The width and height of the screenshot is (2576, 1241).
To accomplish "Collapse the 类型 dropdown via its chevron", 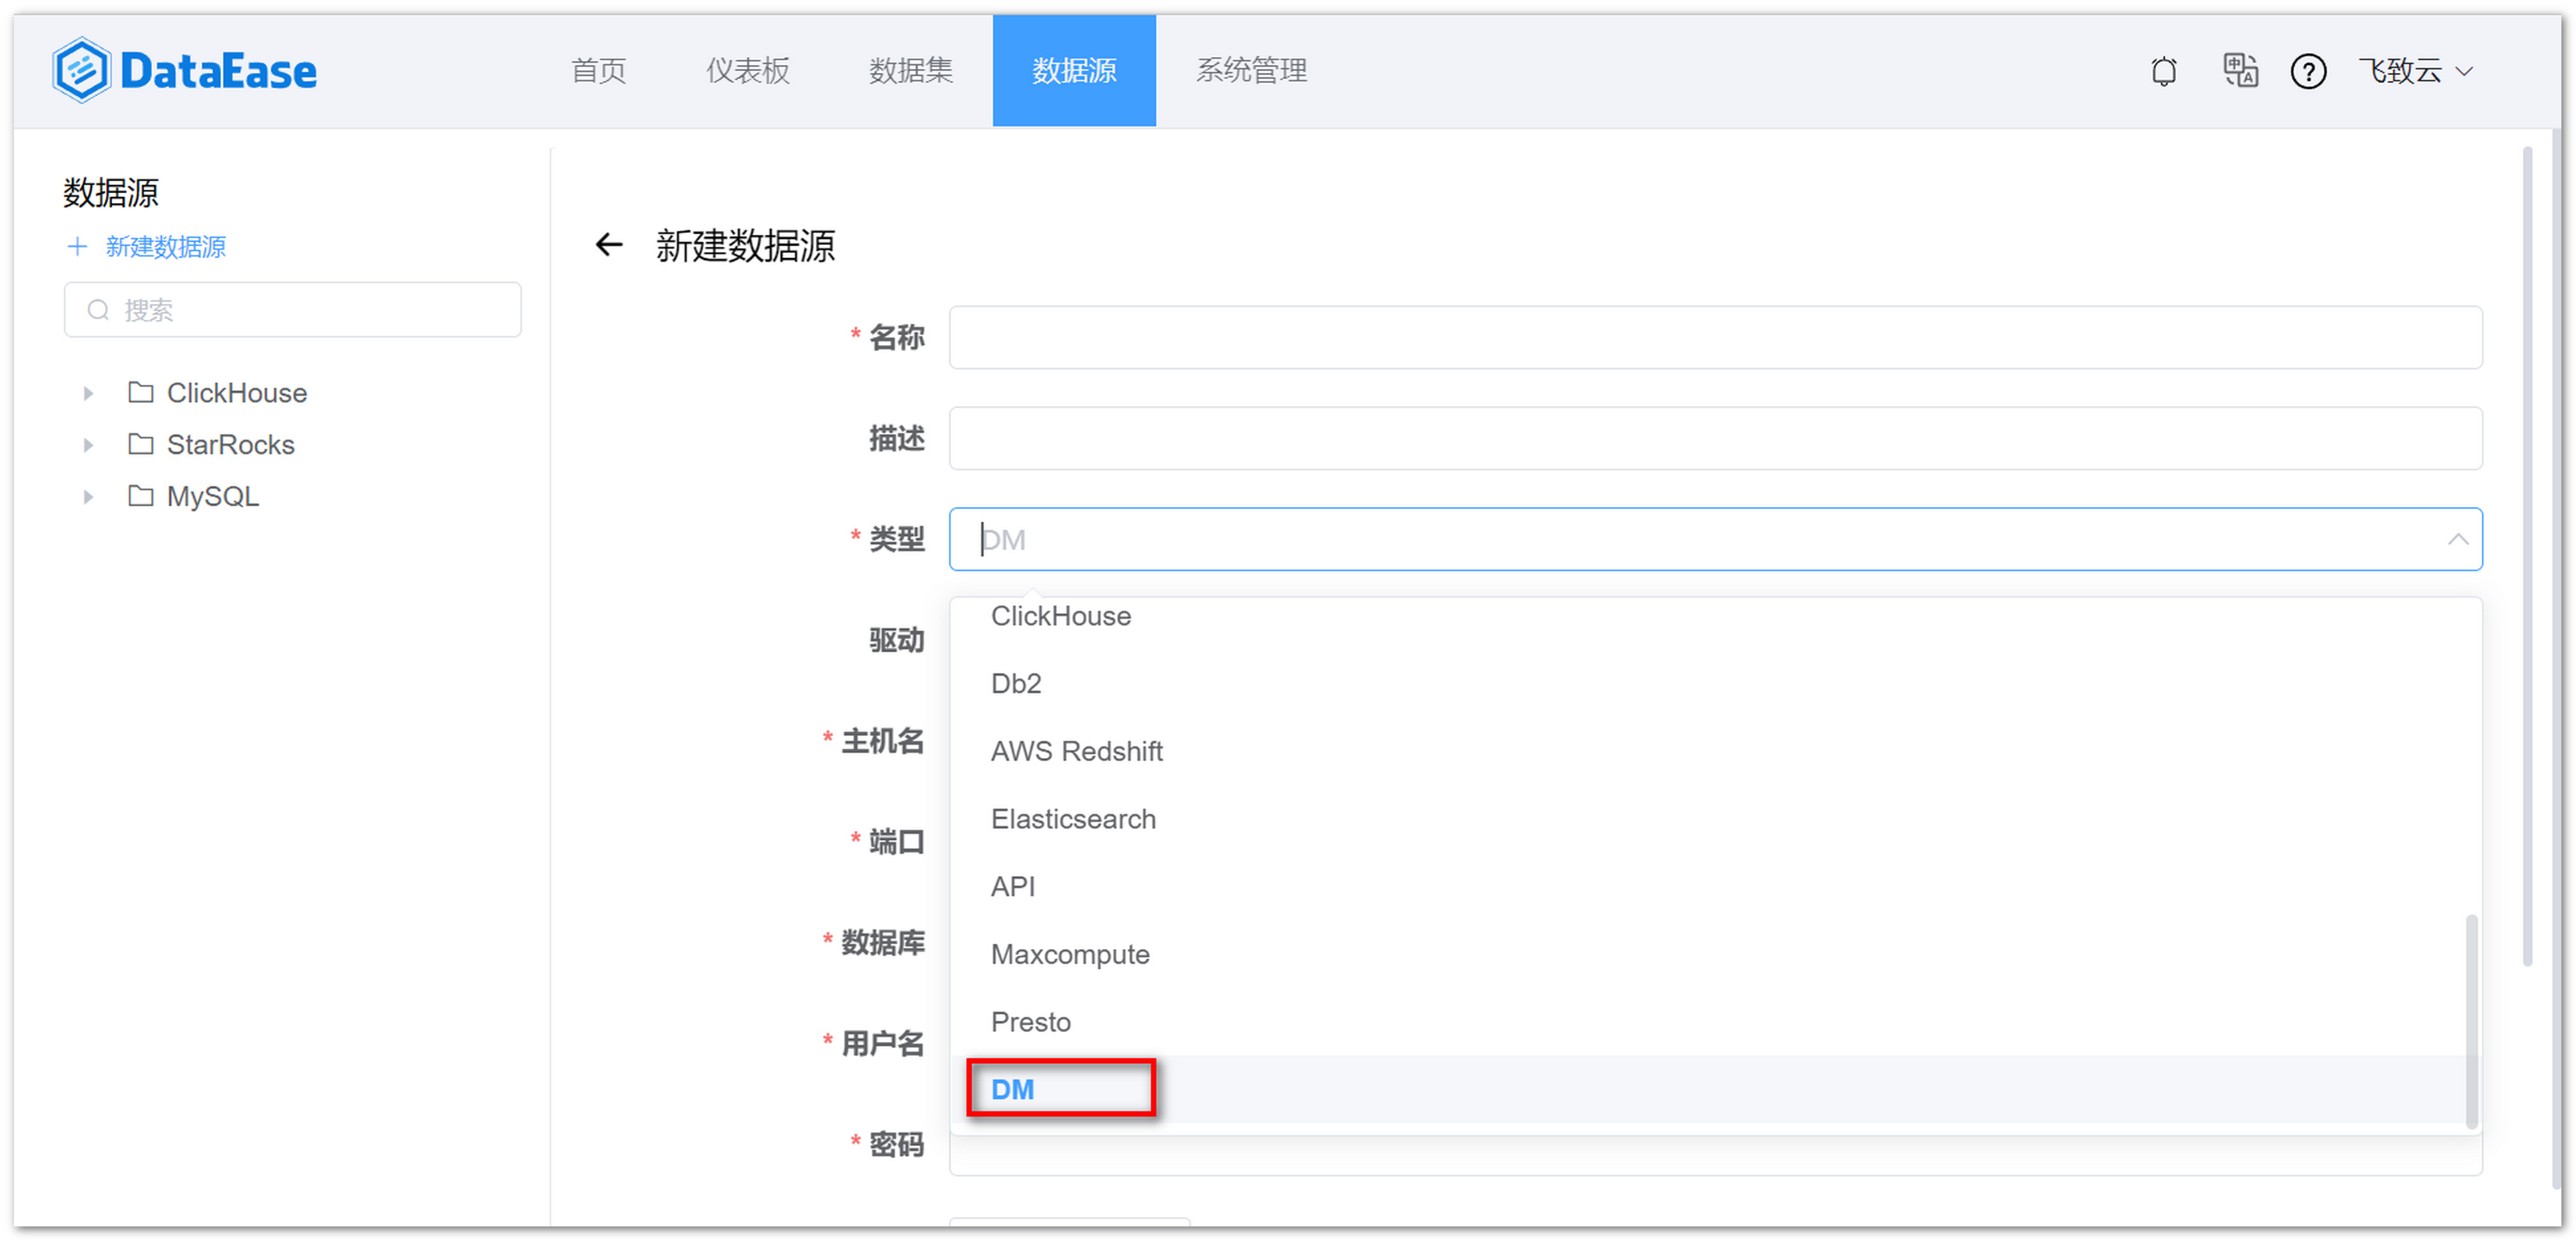I will (2457, 540).
